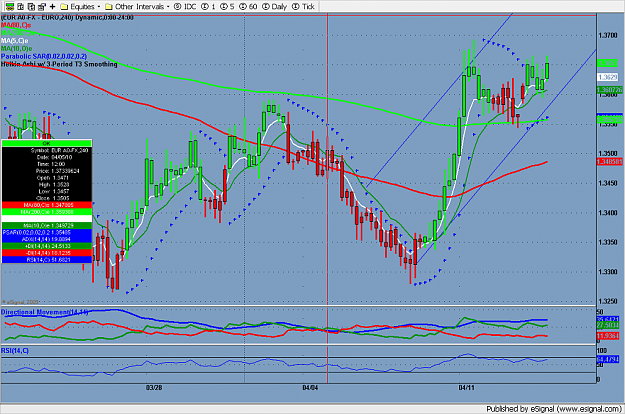Click the white 1.3629 price marker on the axis

point(608,77)
